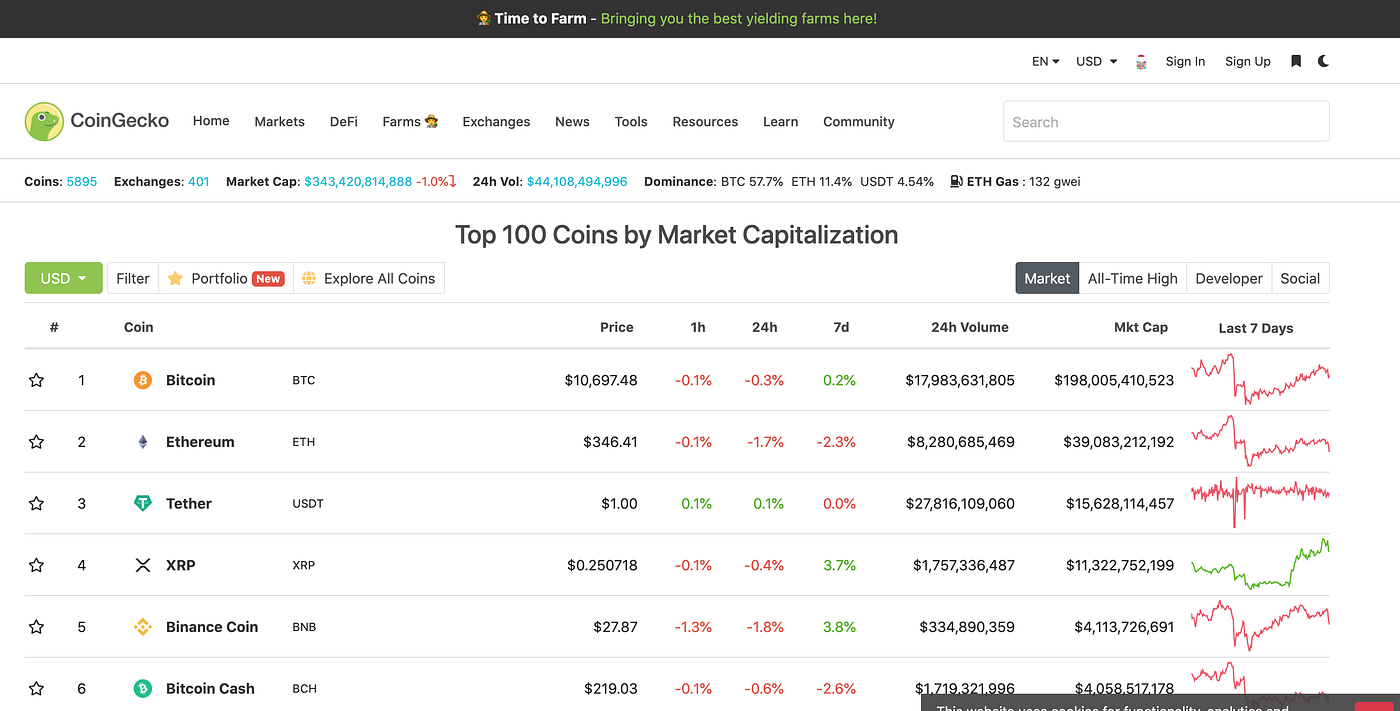
Task: Select the Market tab
Action: coord(1047,278)
